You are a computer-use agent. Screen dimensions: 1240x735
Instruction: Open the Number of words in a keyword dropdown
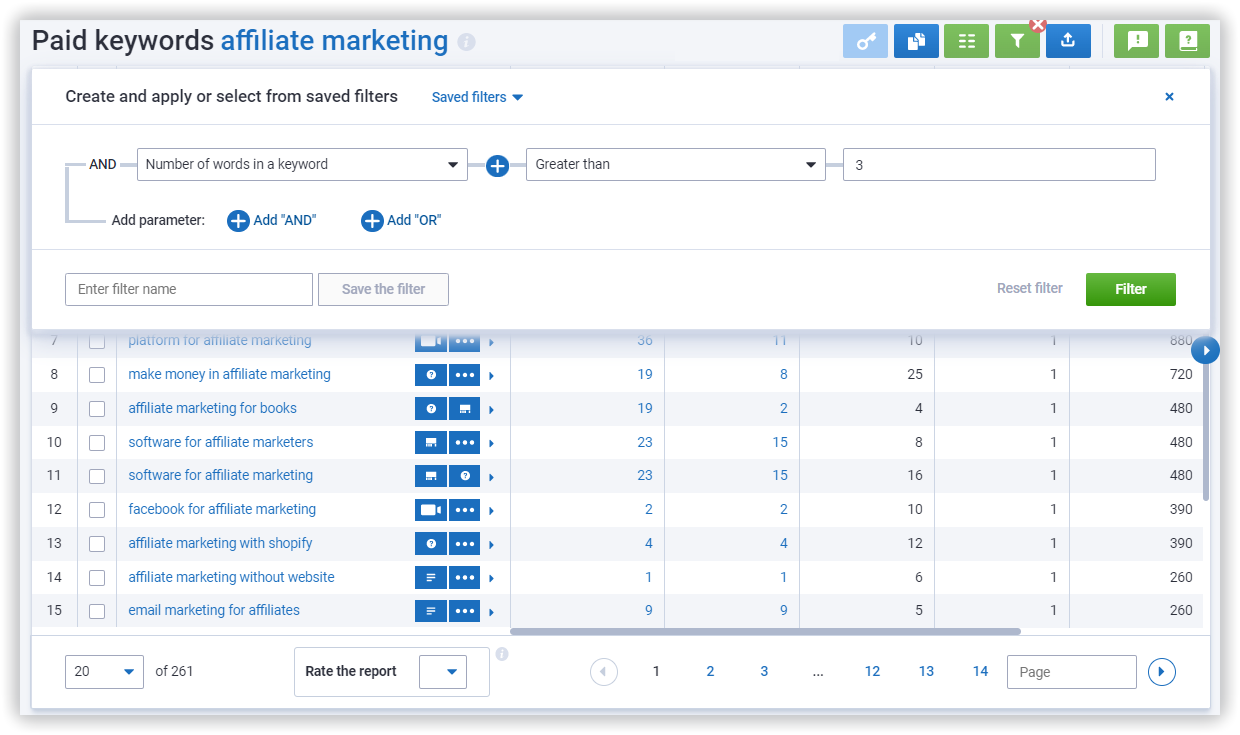pos(302,165)
